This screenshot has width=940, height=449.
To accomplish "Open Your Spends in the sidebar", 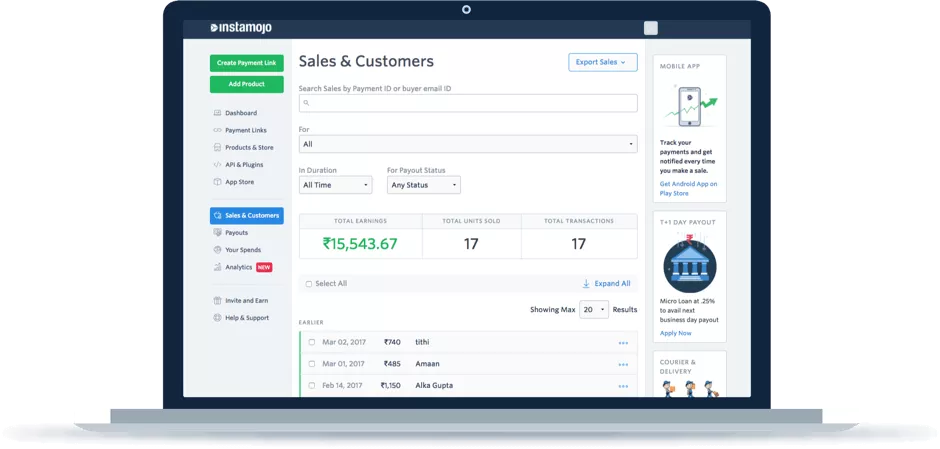I will point(243,249).
